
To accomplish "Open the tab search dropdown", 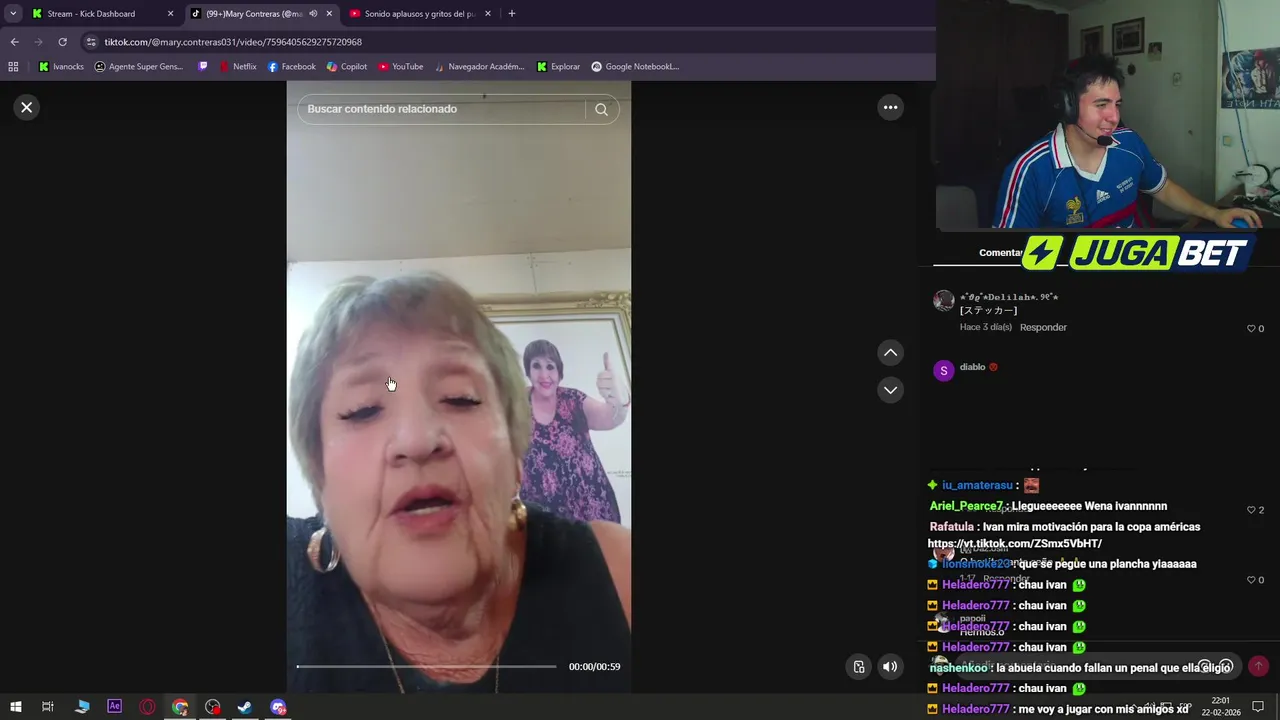I will 13,14.
